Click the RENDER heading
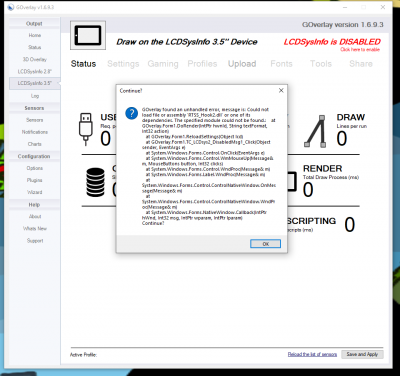The width and height of the screenshot is (400, 376). point(322,168)
